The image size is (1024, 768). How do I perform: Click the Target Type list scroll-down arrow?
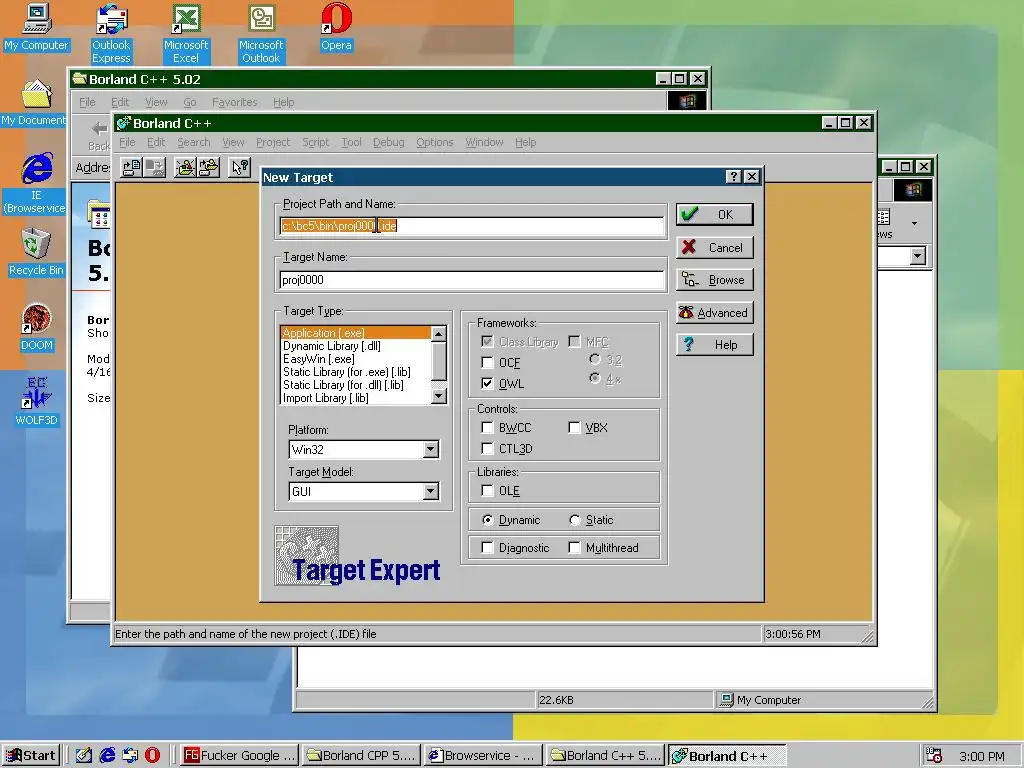[x=439, y=396]
